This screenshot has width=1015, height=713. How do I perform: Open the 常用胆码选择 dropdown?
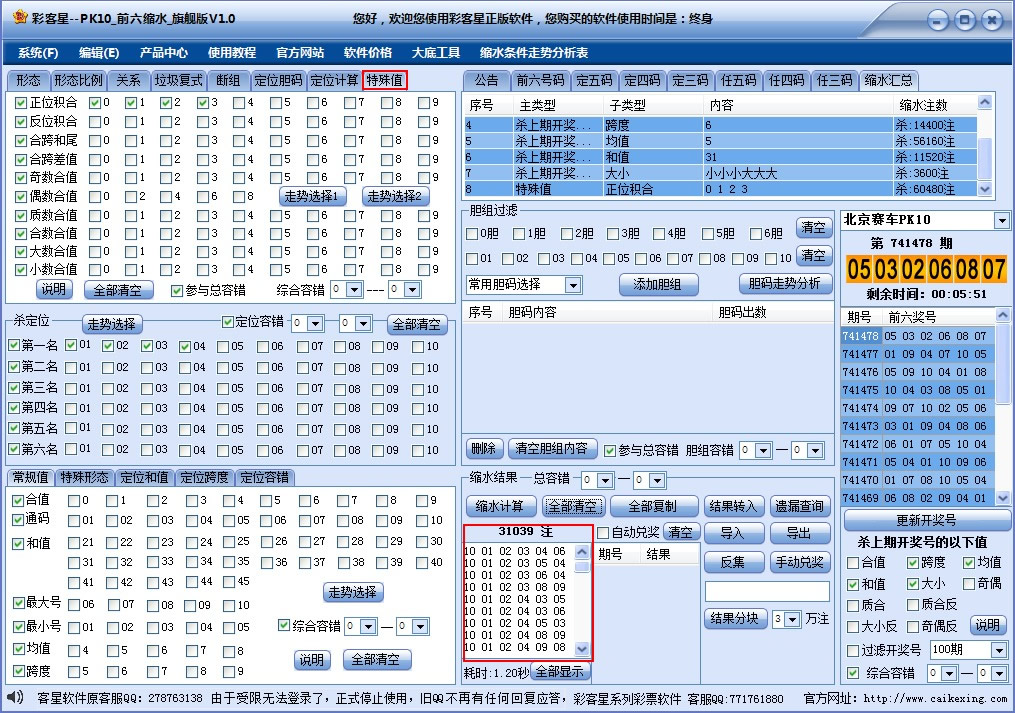(573, 284)
